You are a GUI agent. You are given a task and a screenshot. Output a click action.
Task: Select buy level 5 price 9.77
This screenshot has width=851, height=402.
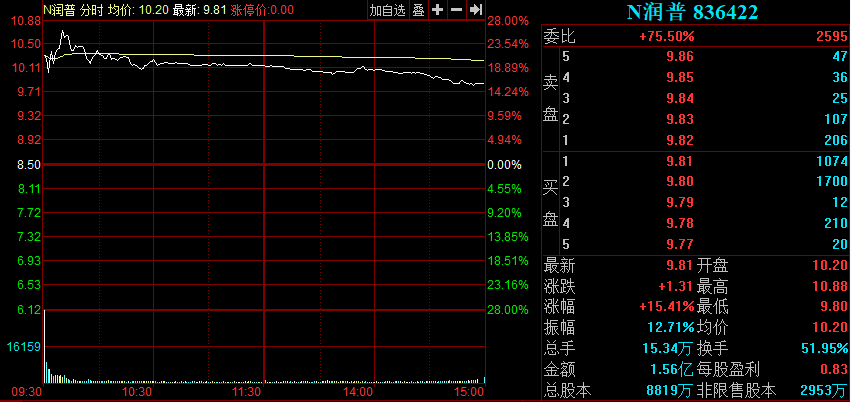click(682, 244)
